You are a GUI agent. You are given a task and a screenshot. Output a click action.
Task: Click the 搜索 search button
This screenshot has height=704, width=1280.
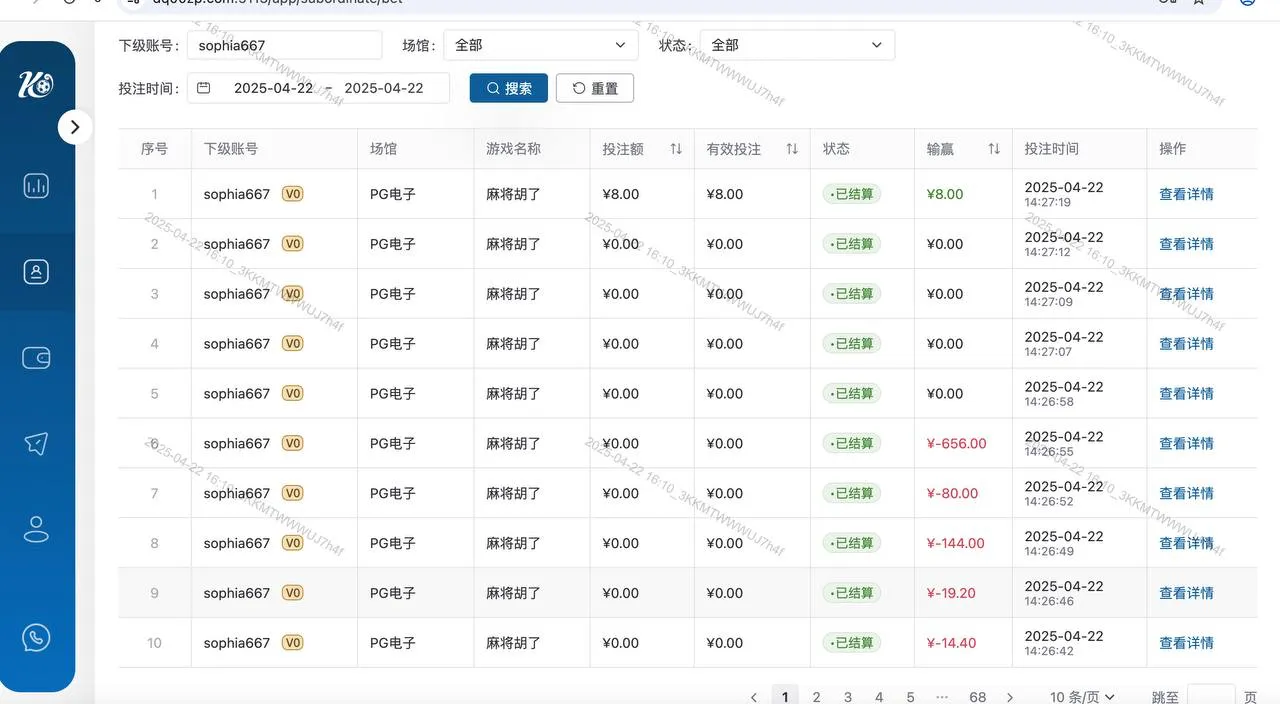click(x=508, y=88)
